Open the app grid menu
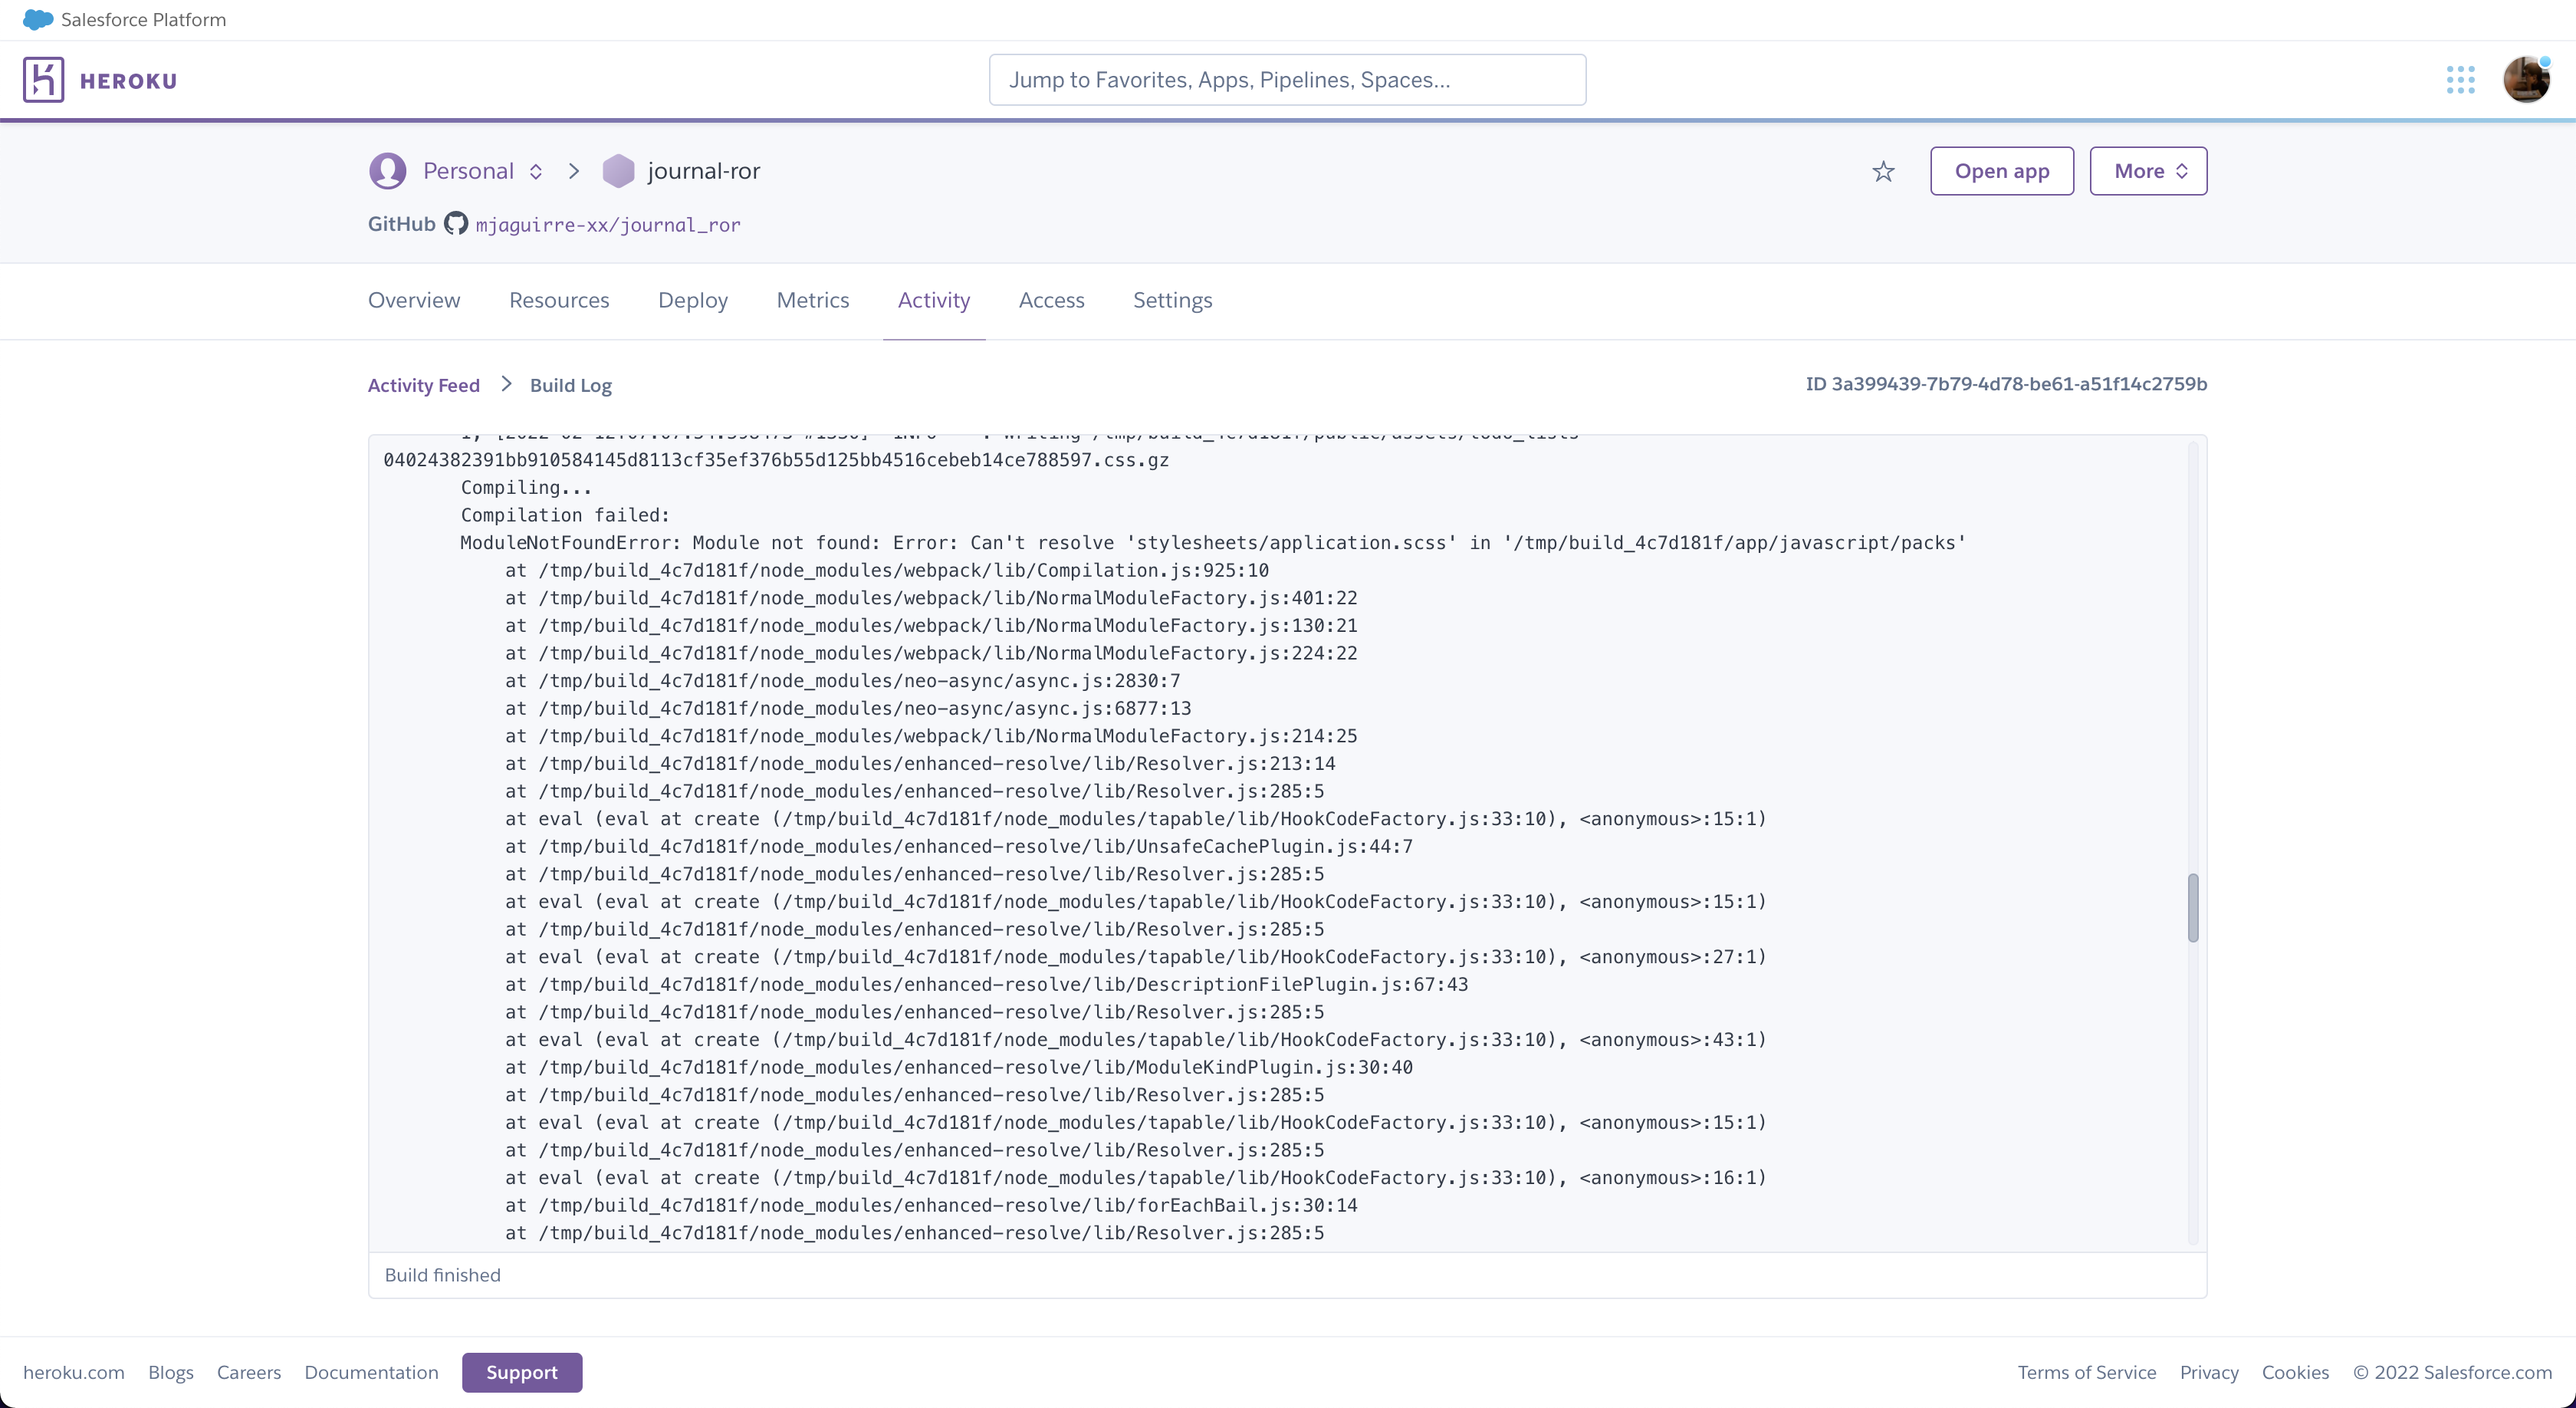The height and width of the screenshot is (1408, 2576). pyautogui.click(x=2461, y=79)
